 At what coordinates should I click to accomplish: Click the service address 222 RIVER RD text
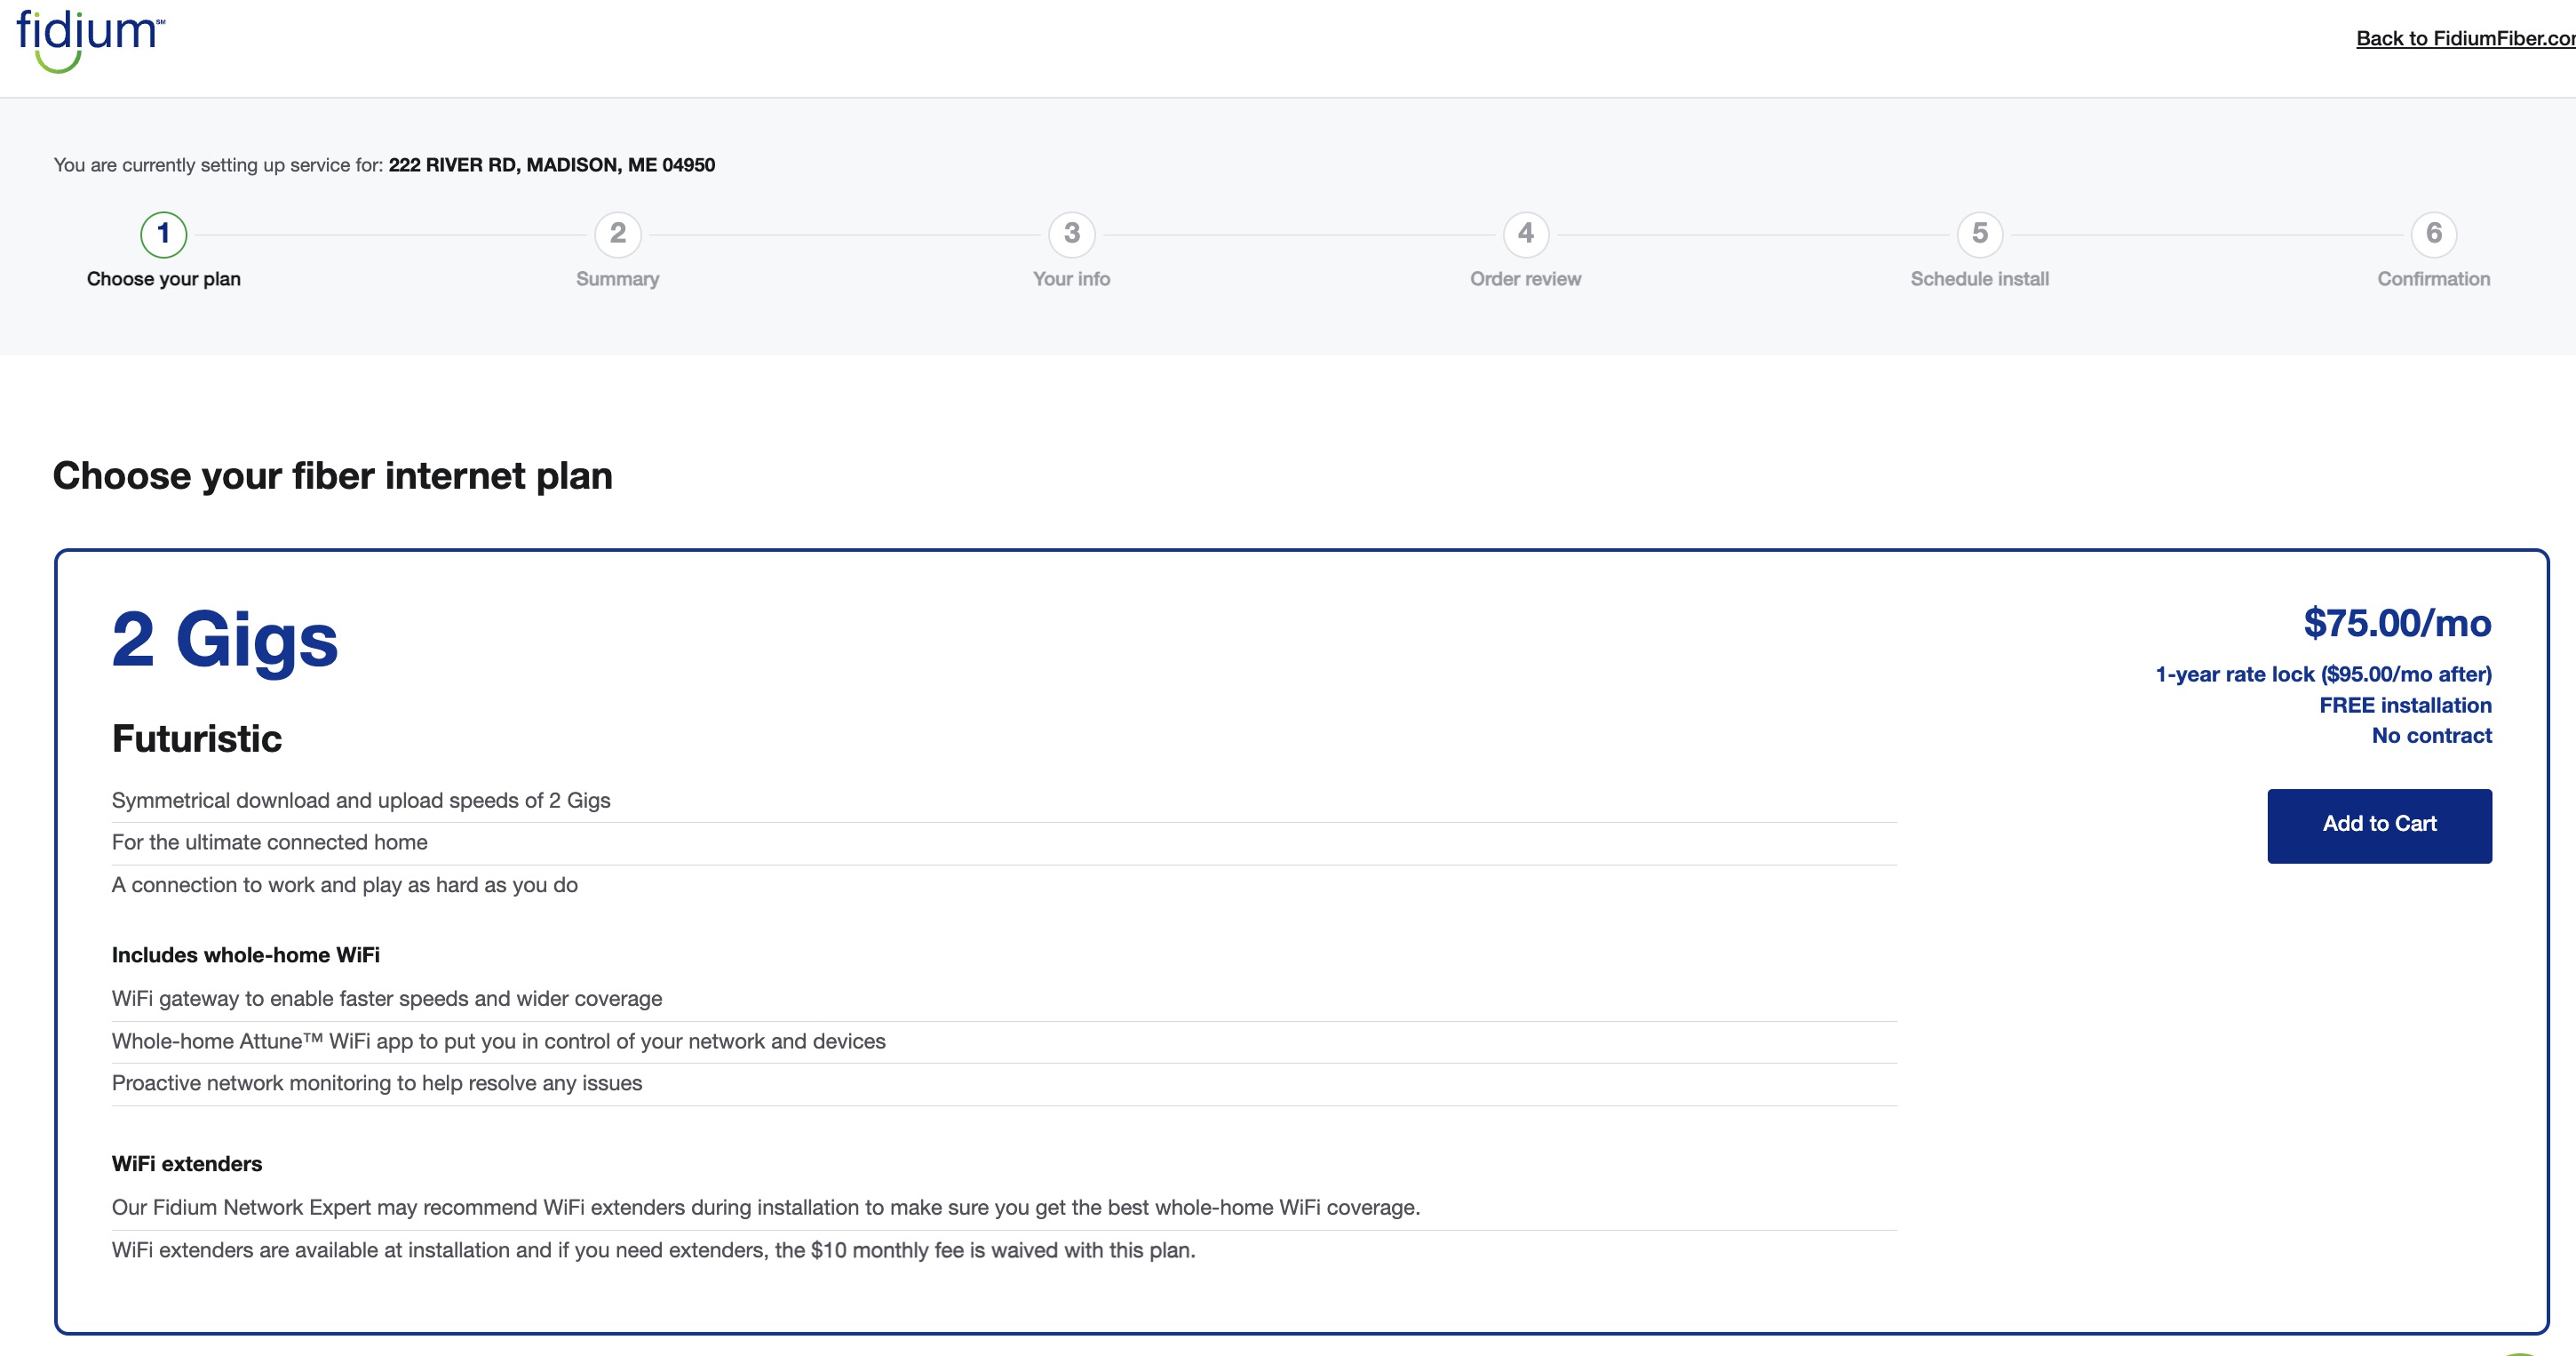point(552,165)
